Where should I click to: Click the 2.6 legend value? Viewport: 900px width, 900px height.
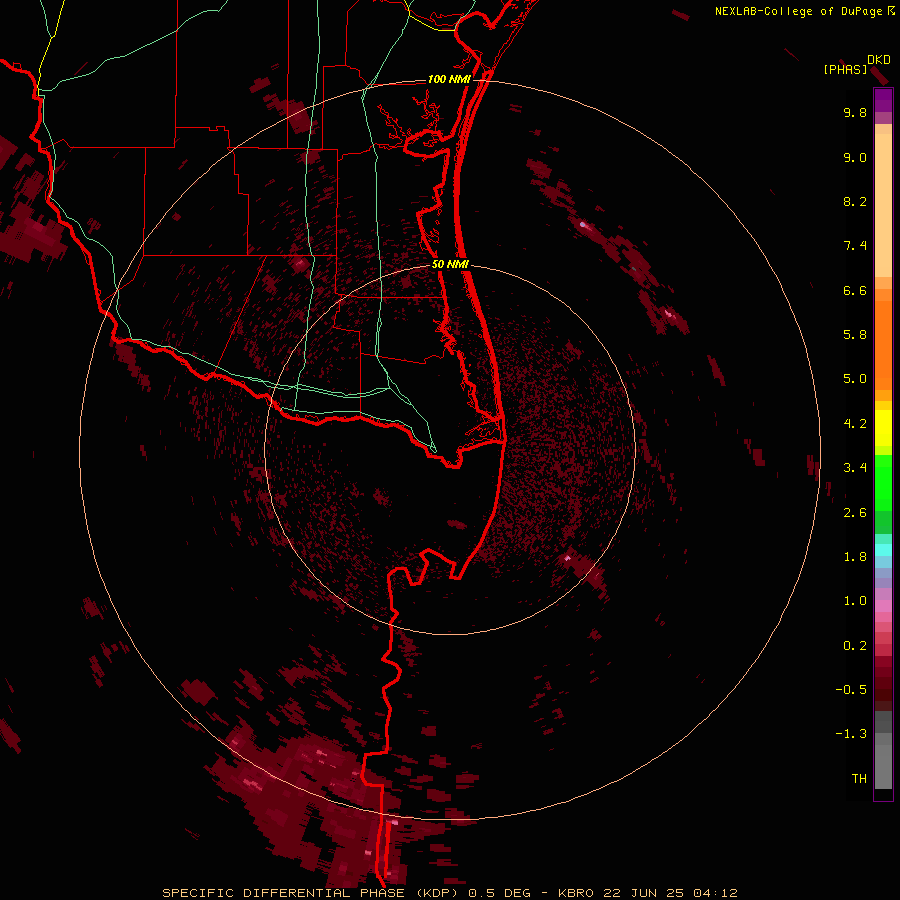(x=855, y=513)
